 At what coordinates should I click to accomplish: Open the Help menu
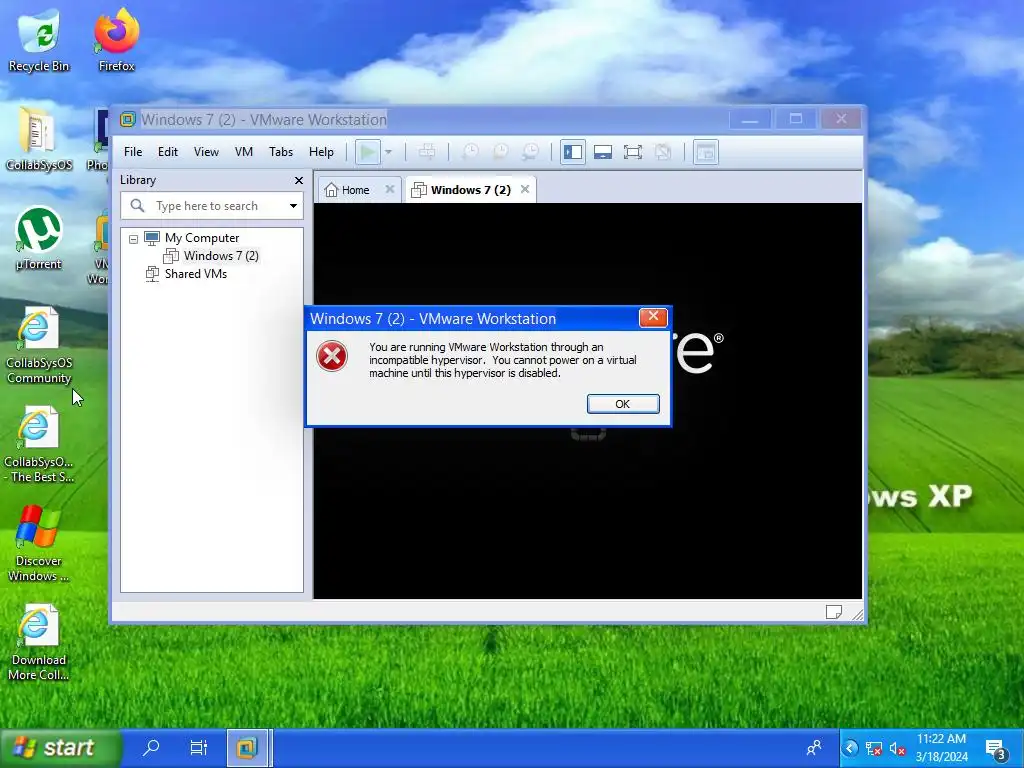point(321,152)
